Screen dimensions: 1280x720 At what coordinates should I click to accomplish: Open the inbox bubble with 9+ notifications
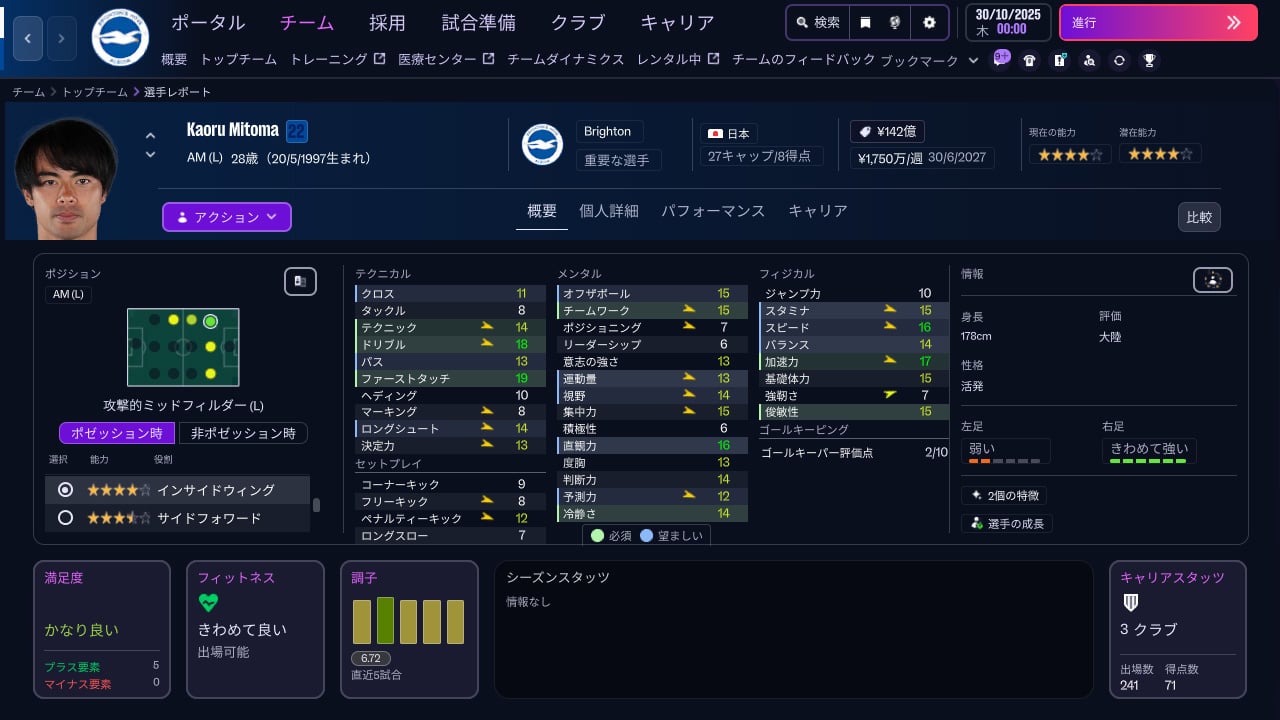(x=1000, y=60)
